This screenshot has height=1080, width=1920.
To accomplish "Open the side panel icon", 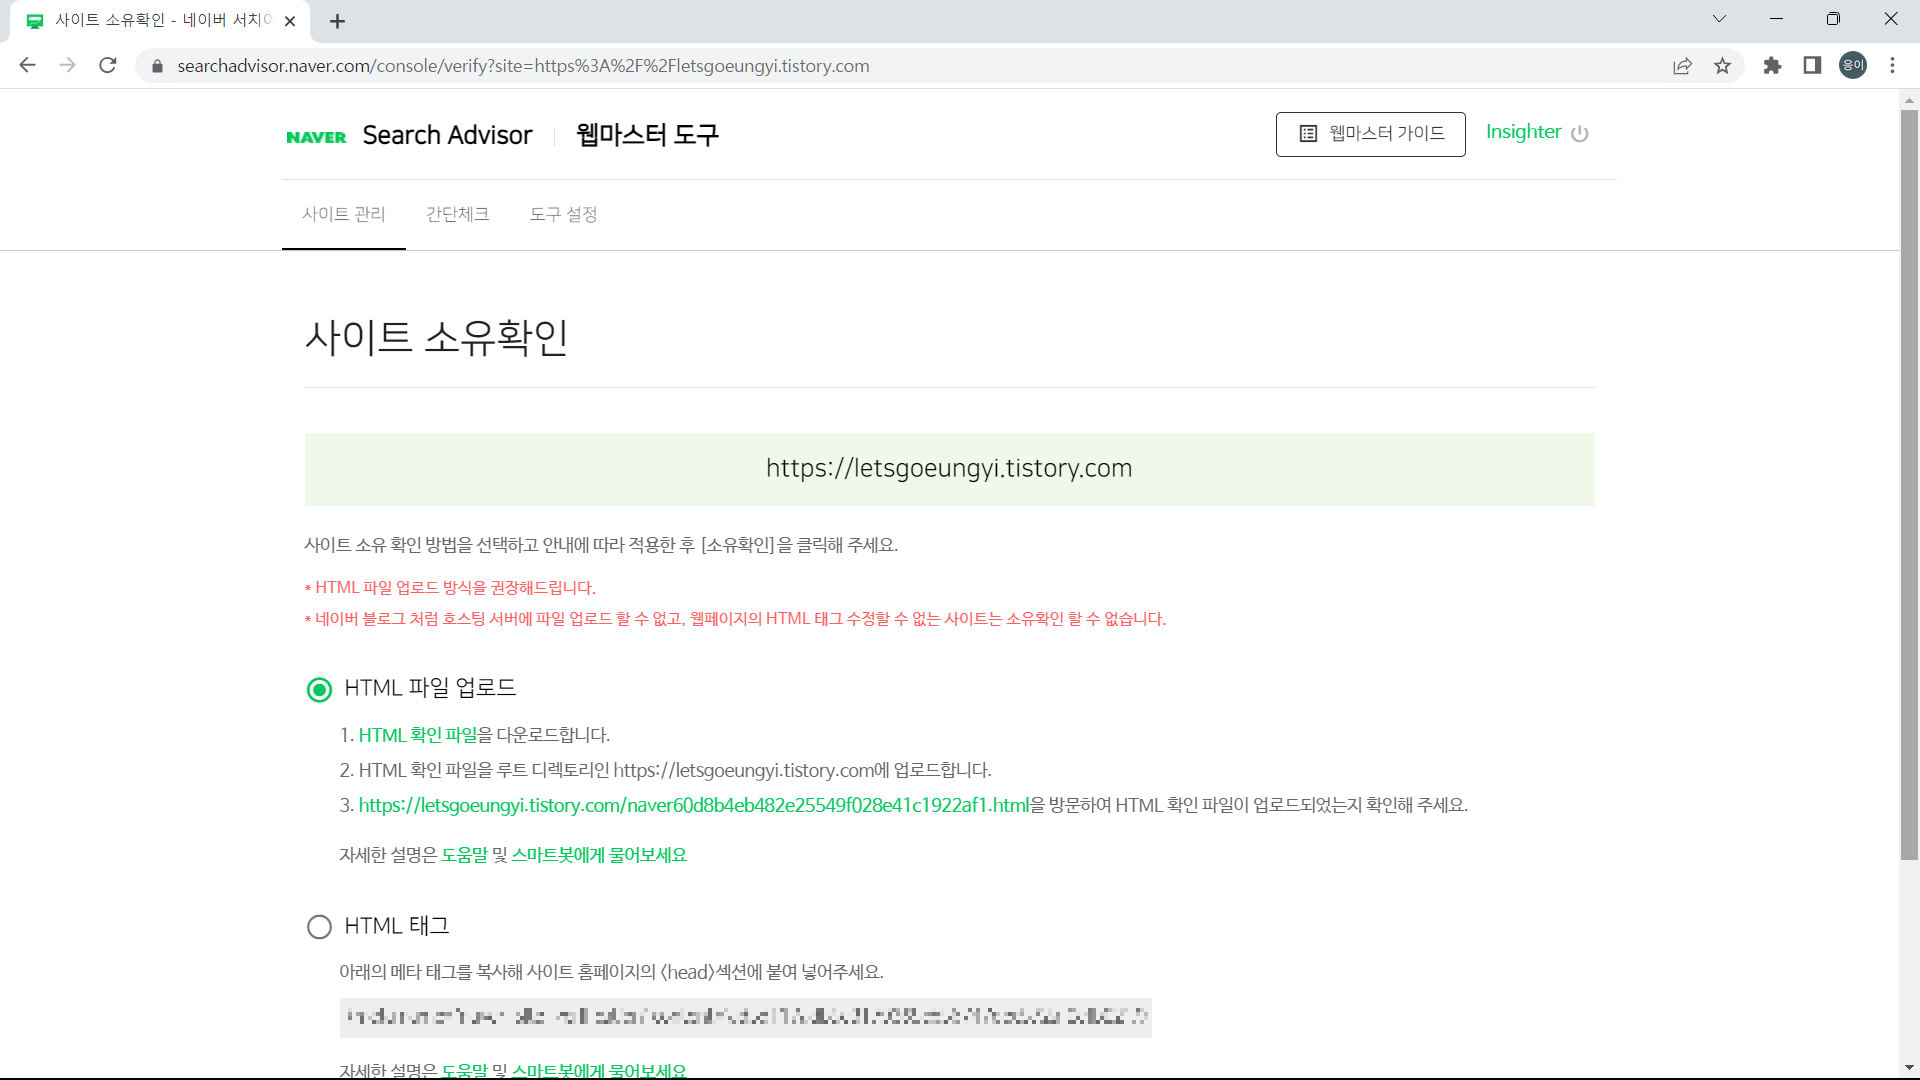I will 1812,66.
